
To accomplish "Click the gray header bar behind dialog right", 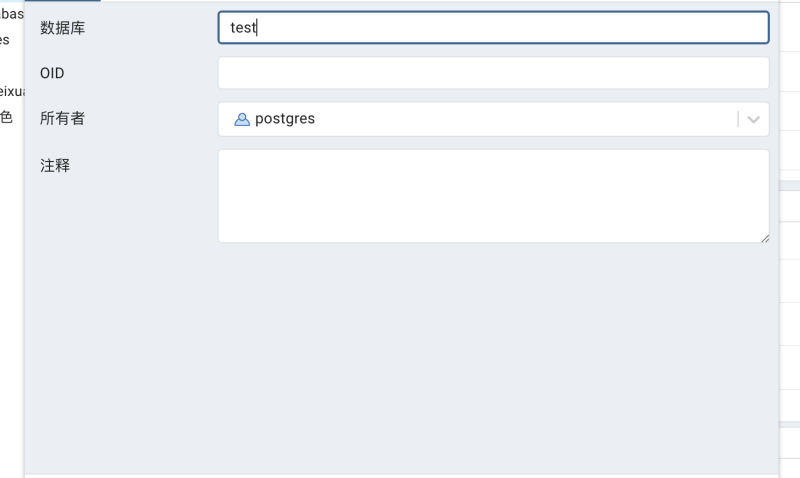I will pos(789,186).
